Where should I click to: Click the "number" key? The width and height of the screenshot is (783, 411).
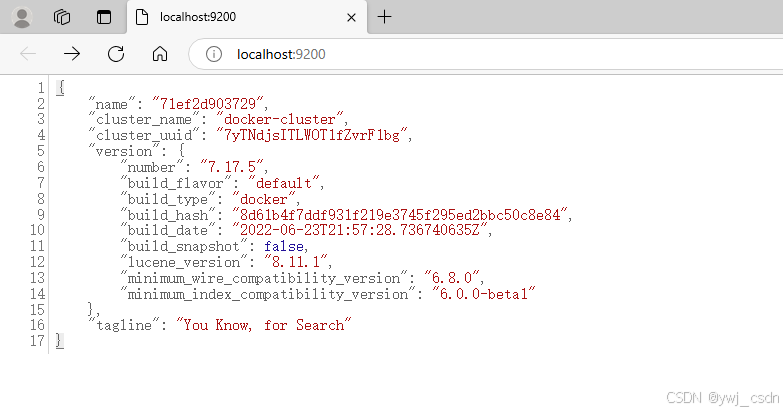click(x=152, y=167)
